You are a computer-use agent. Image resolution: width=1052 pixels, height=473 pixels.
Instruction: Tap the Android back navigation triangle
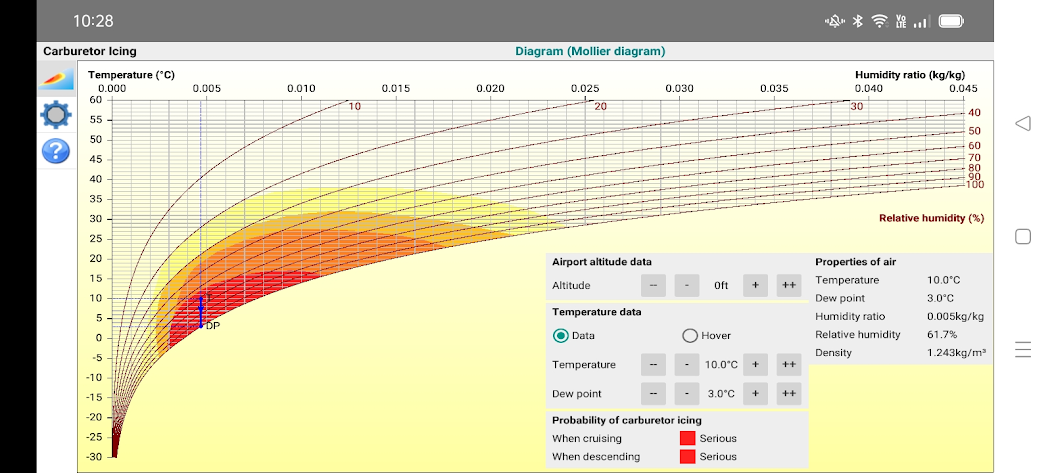click(1022, 124)
